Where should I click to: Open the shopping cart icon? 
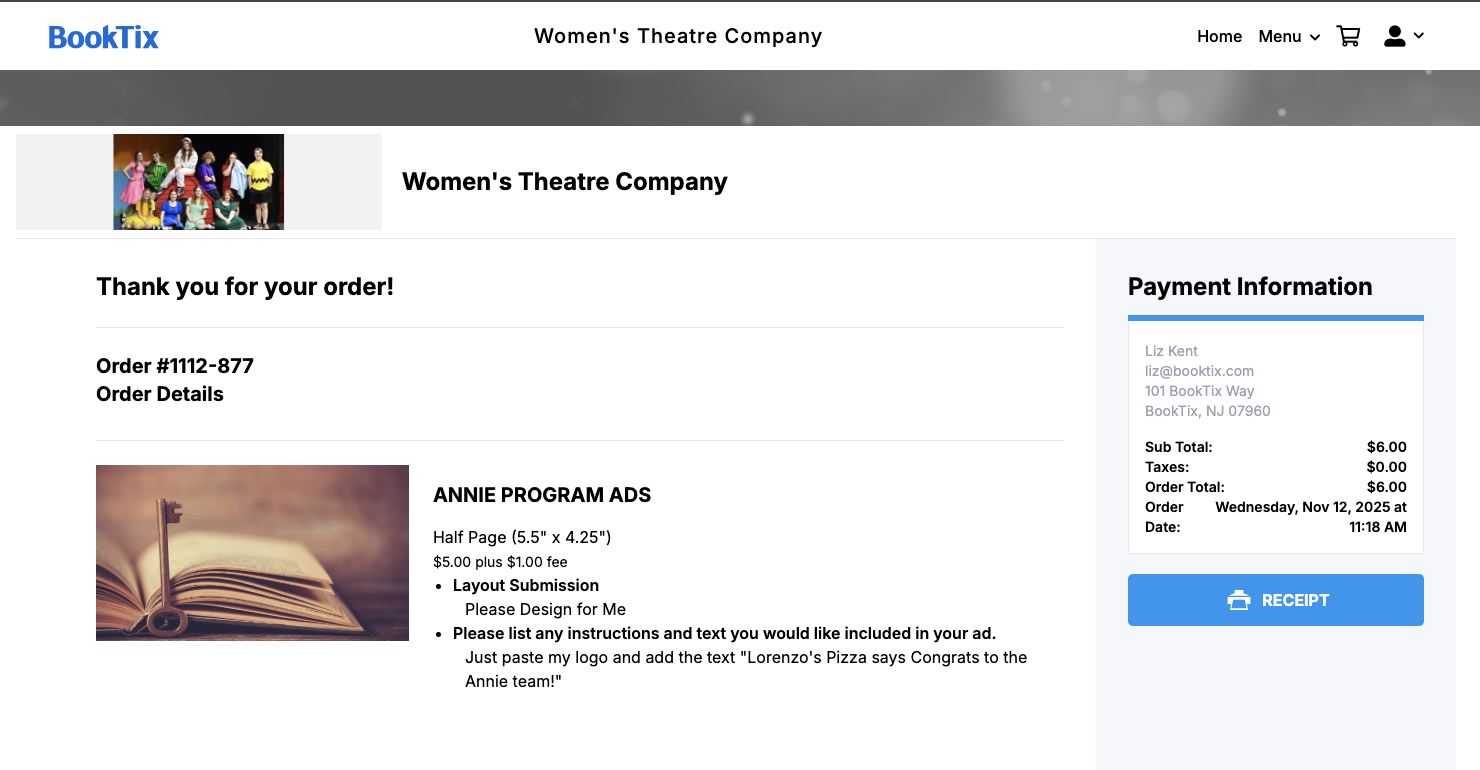point(1348,37)
